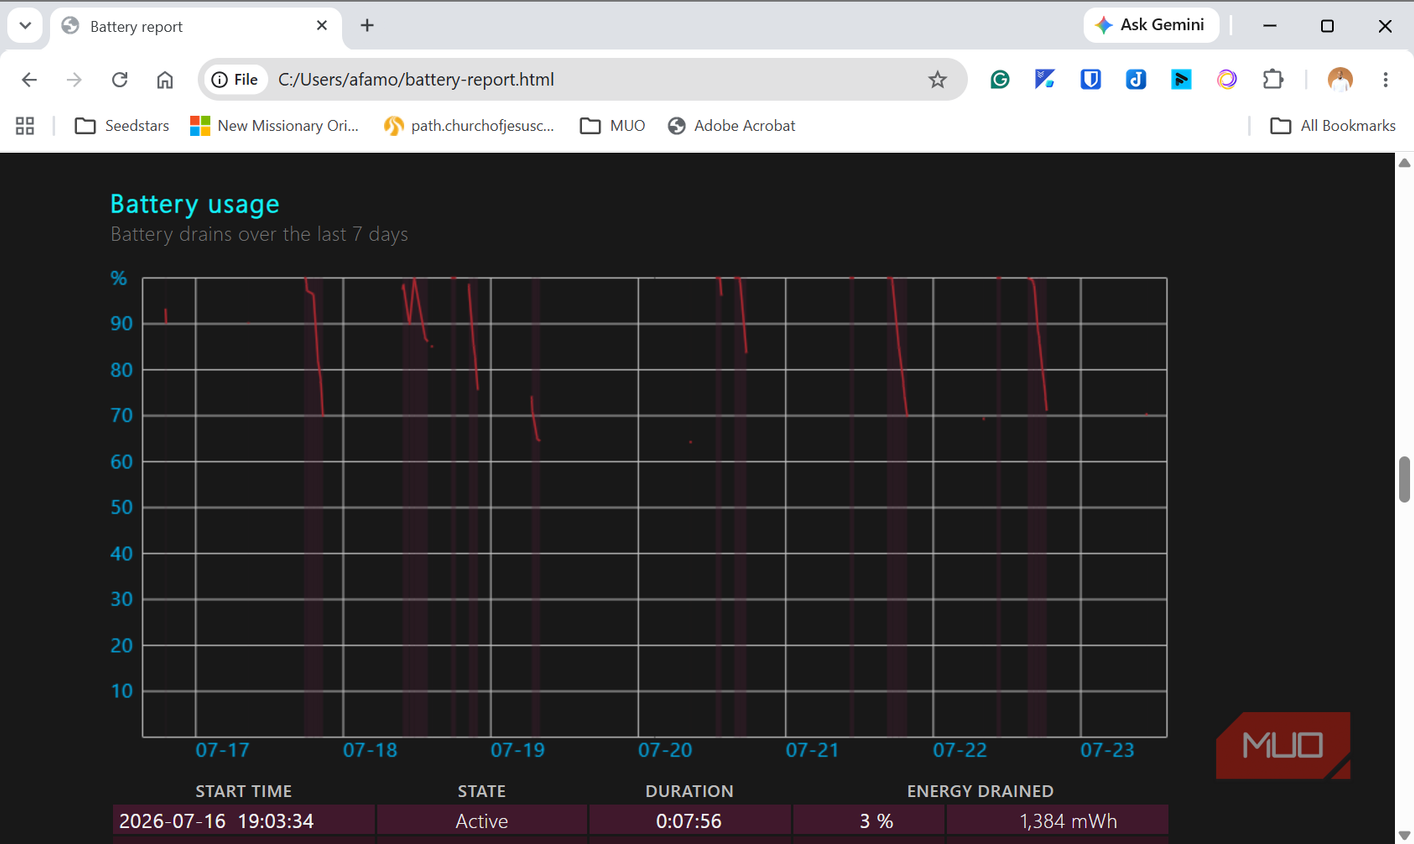1414x844 pixels.
Task: Open the MUO bookmark folder
Action: [613, 126]
